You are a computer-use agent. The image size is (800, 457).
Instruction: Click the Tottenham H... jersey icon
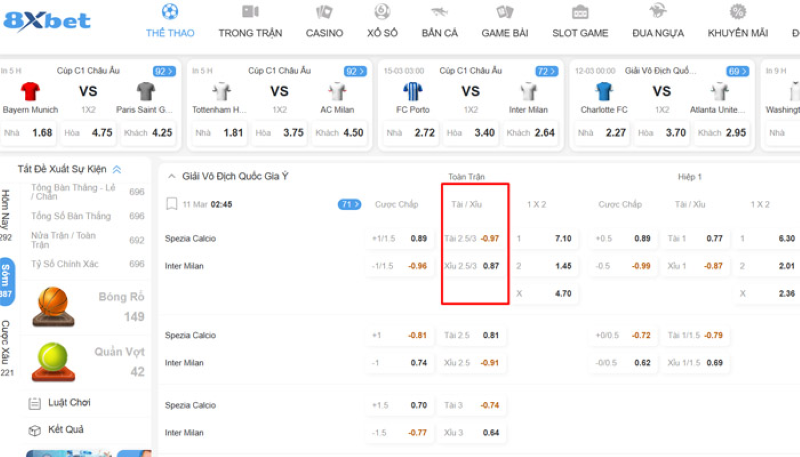[221, 91]
